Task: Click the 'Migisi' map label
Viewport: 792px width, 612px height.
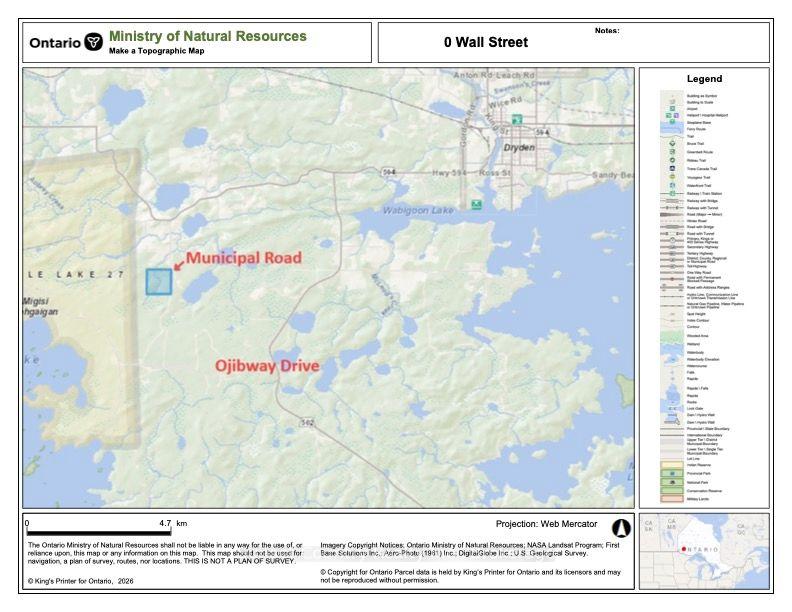Action: point(35,301)
